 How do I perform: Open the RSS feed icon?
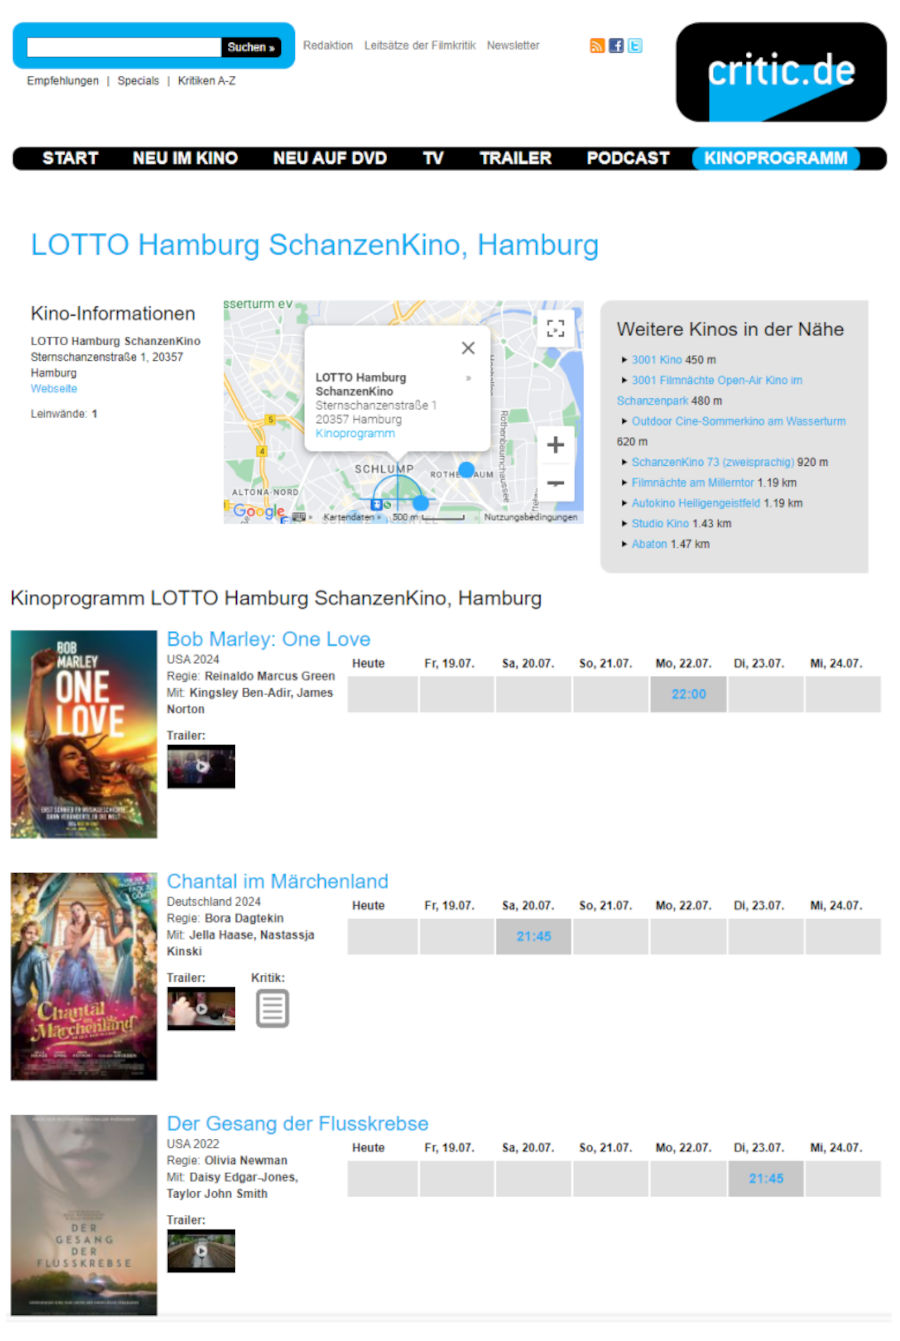(597, 46)
